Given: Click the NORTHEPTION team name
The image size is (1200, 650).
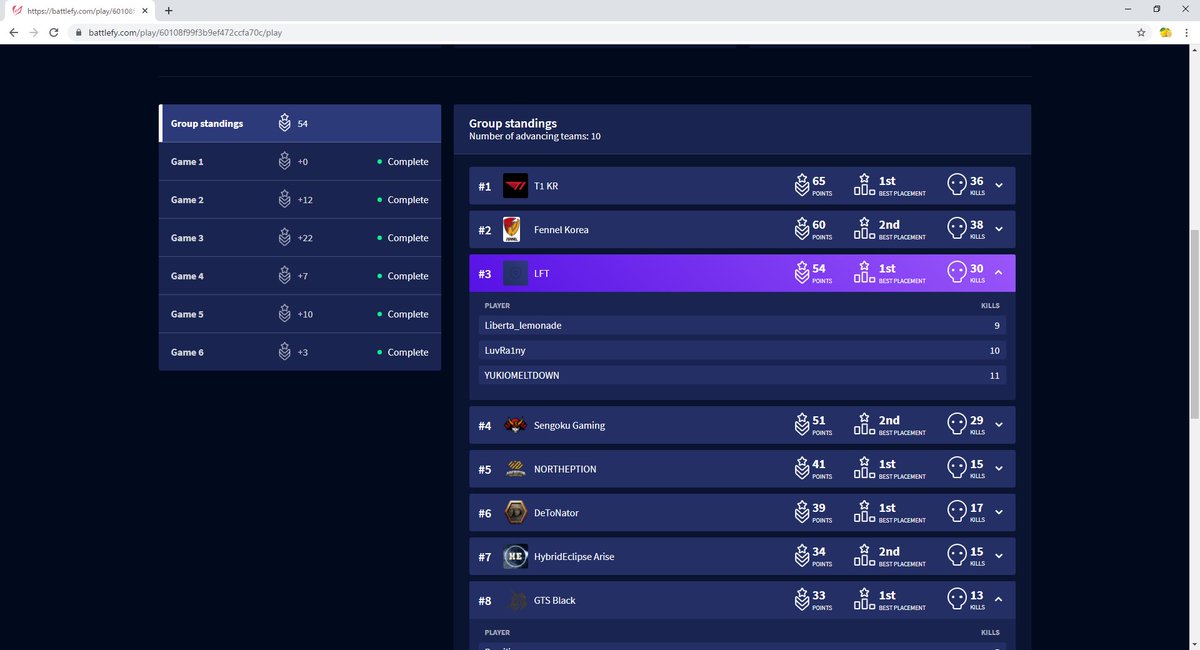Looking at the screenshot, I should click(x=565, y=469).
